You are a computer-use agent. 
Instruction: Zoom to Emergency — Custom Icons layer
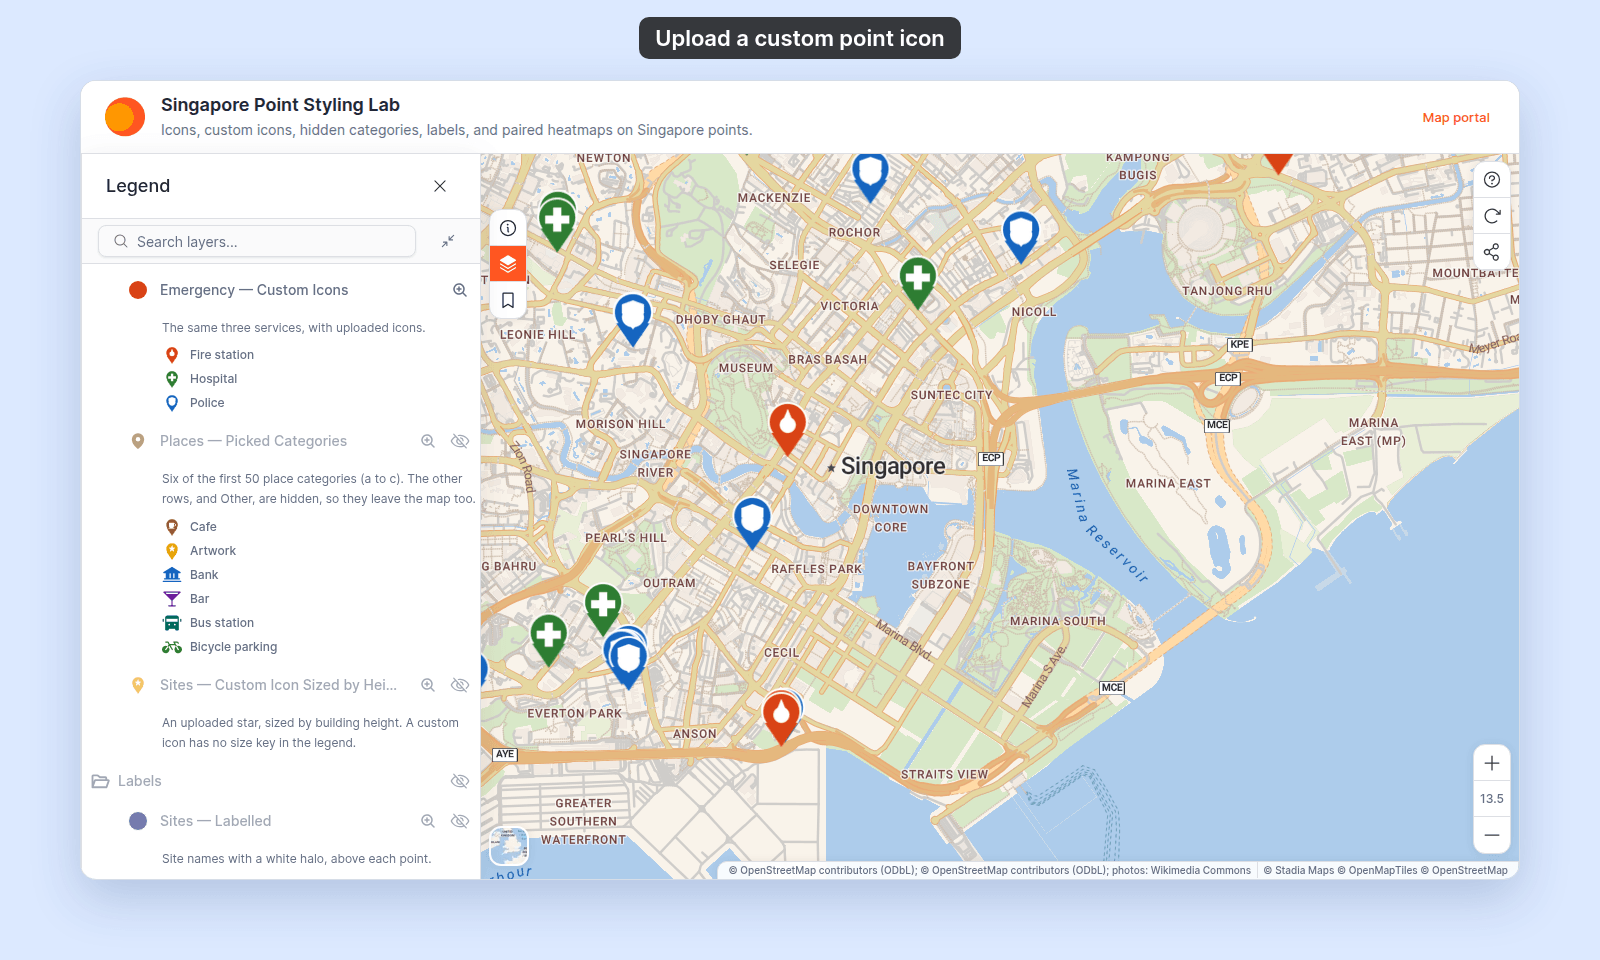pyautogui.click(x=460, y=290)
